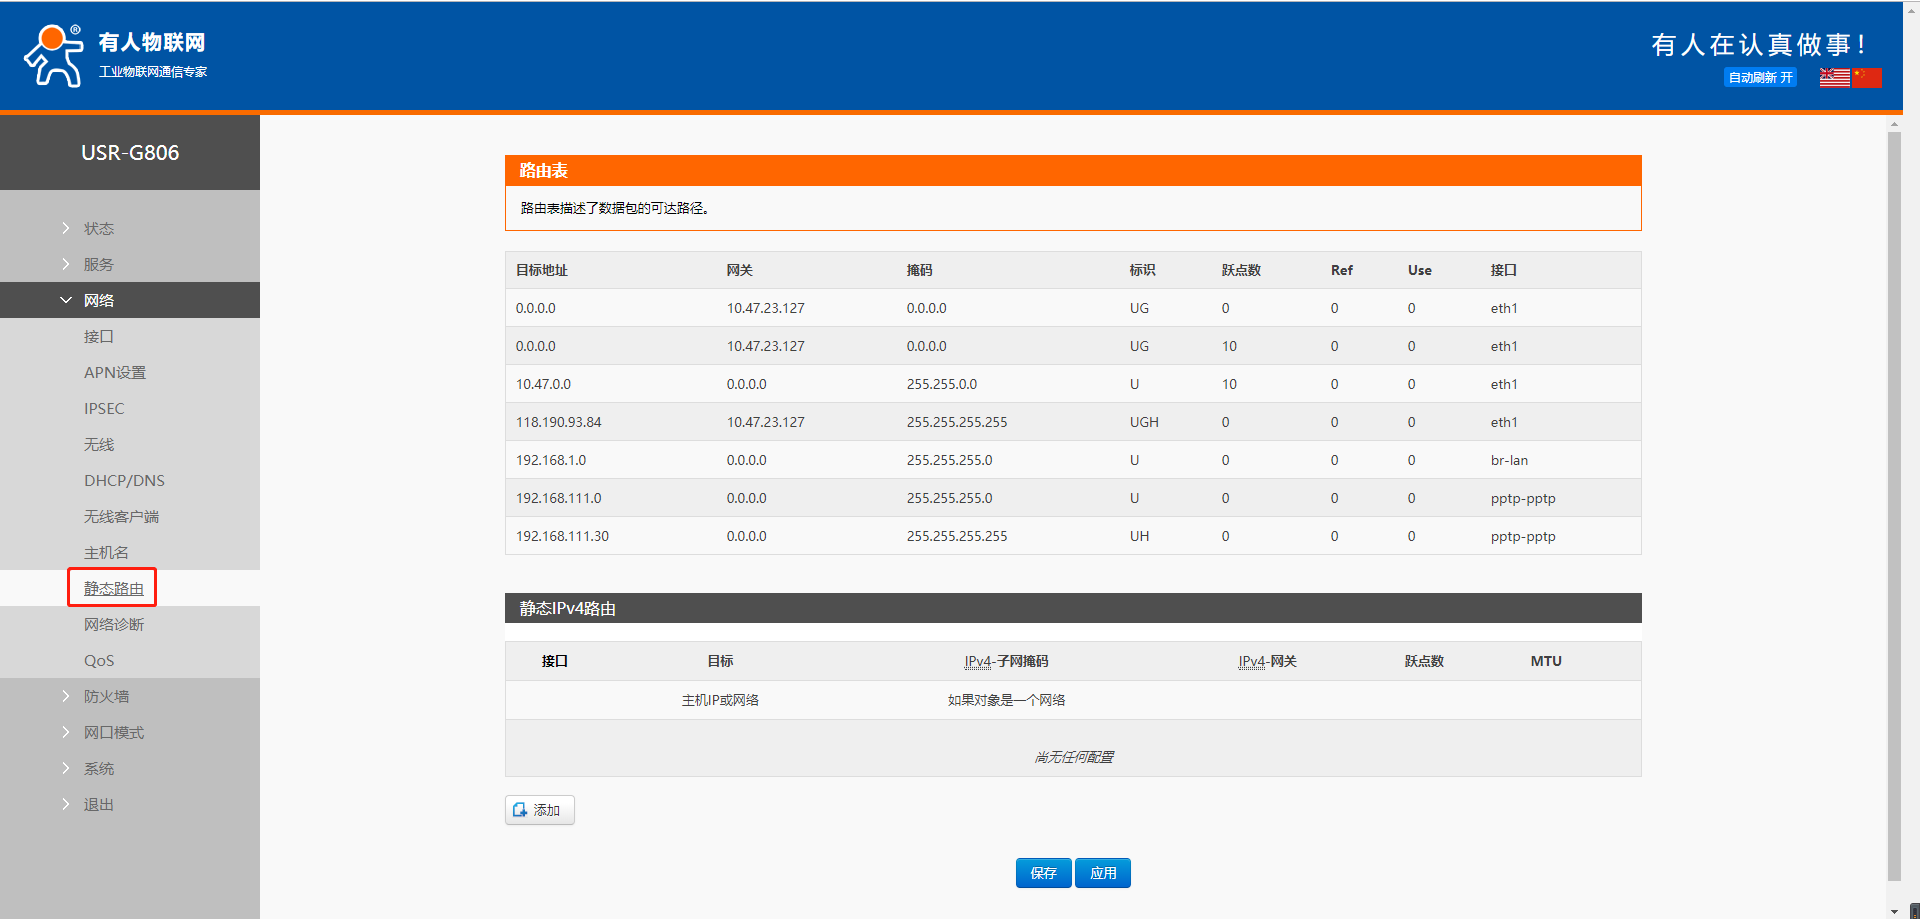The width and height of the screenshot is (1920, 919).
Task: Expand the 状态 menu section
Action: [x=98, y=229]
